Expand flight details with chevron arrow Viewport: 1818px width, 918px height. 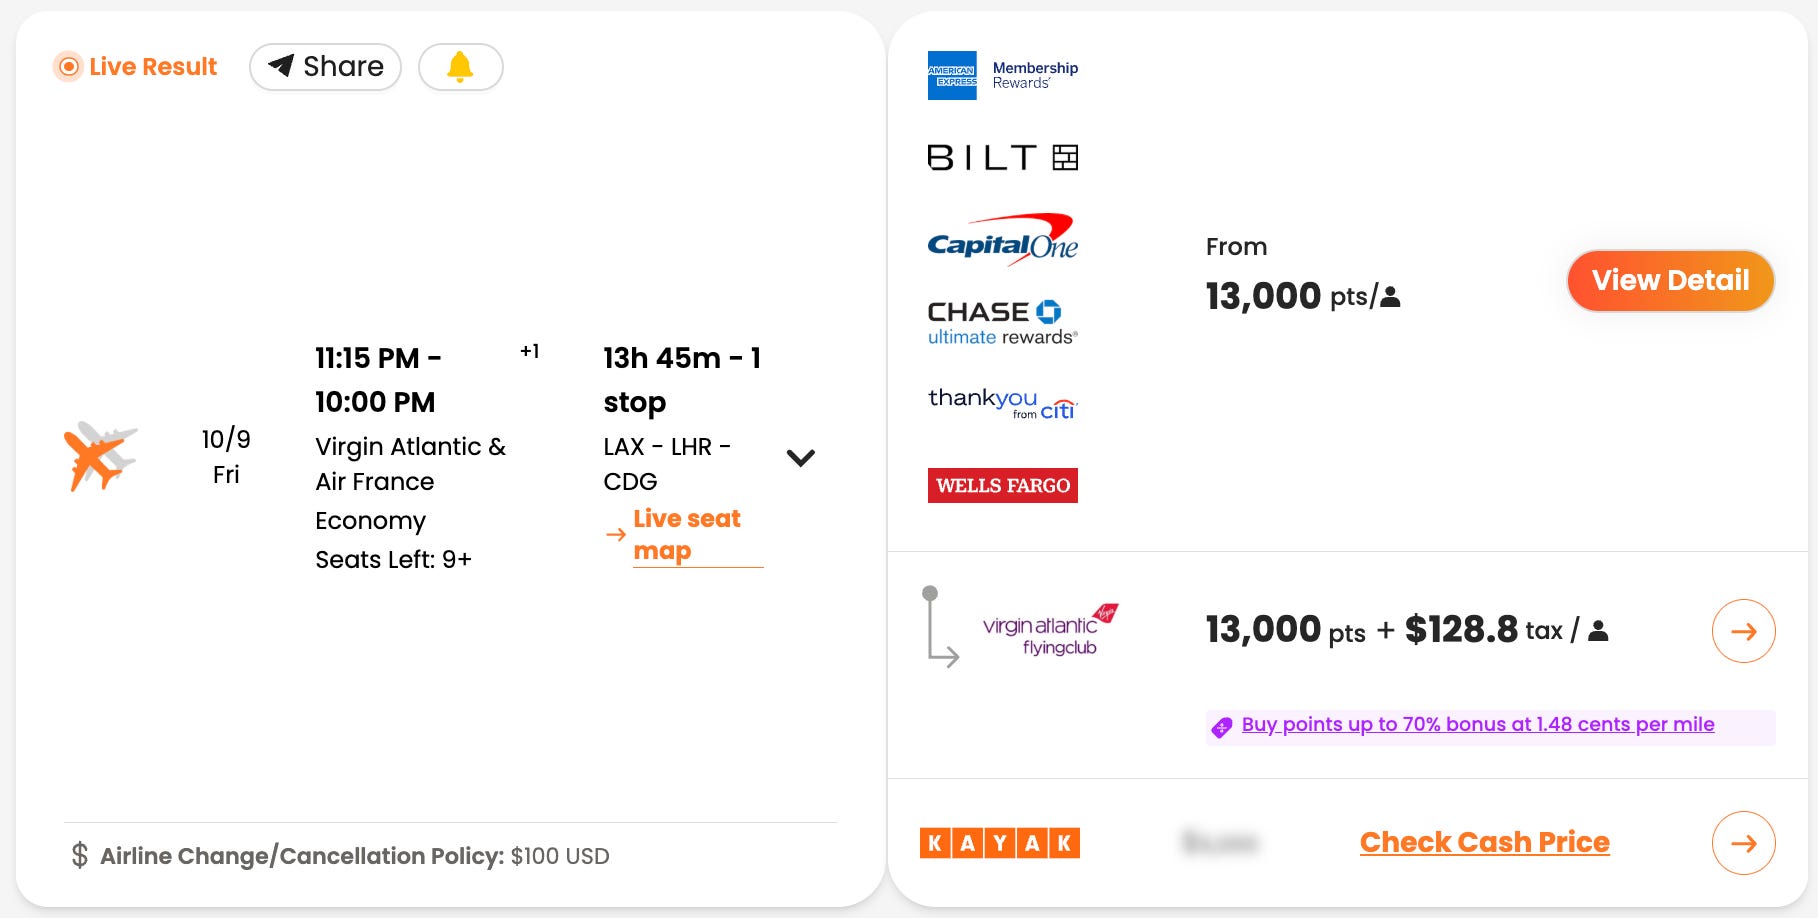(x=800, y=458)
